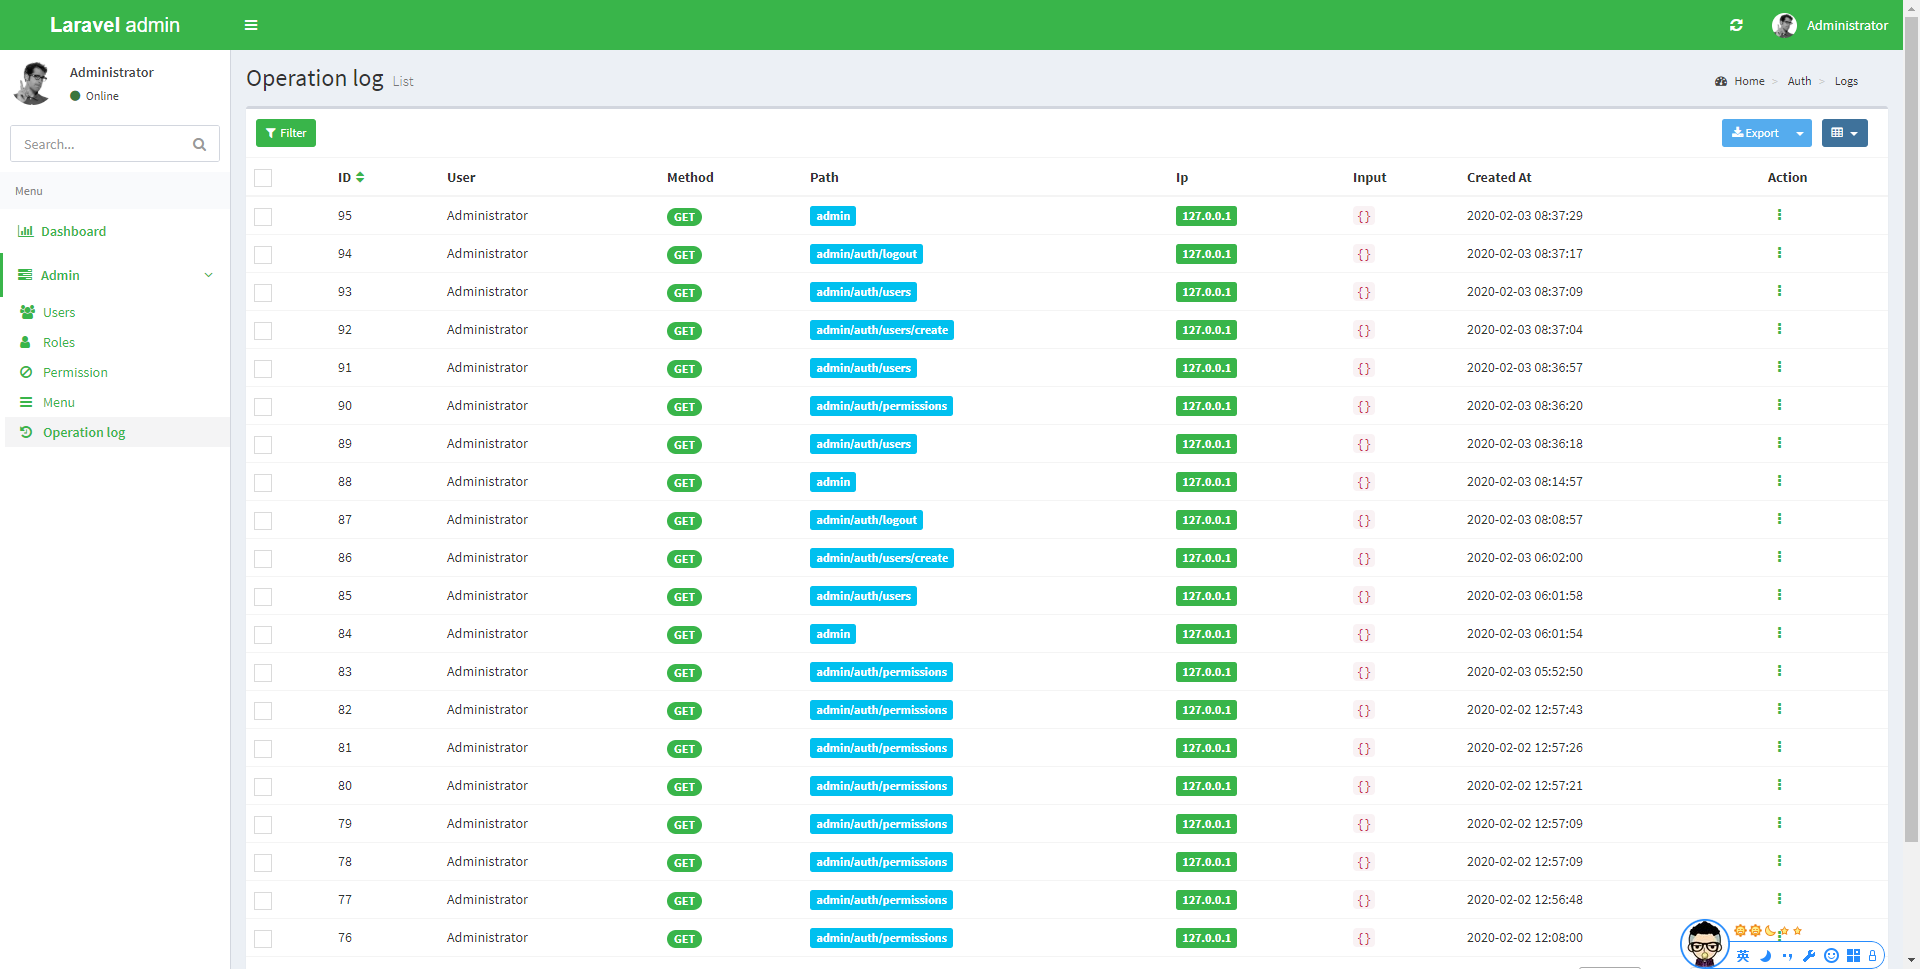The height and width of the screenshot is (969, 1920).
Task: Click the Laravel admin logo link
Action: point(115,25)
